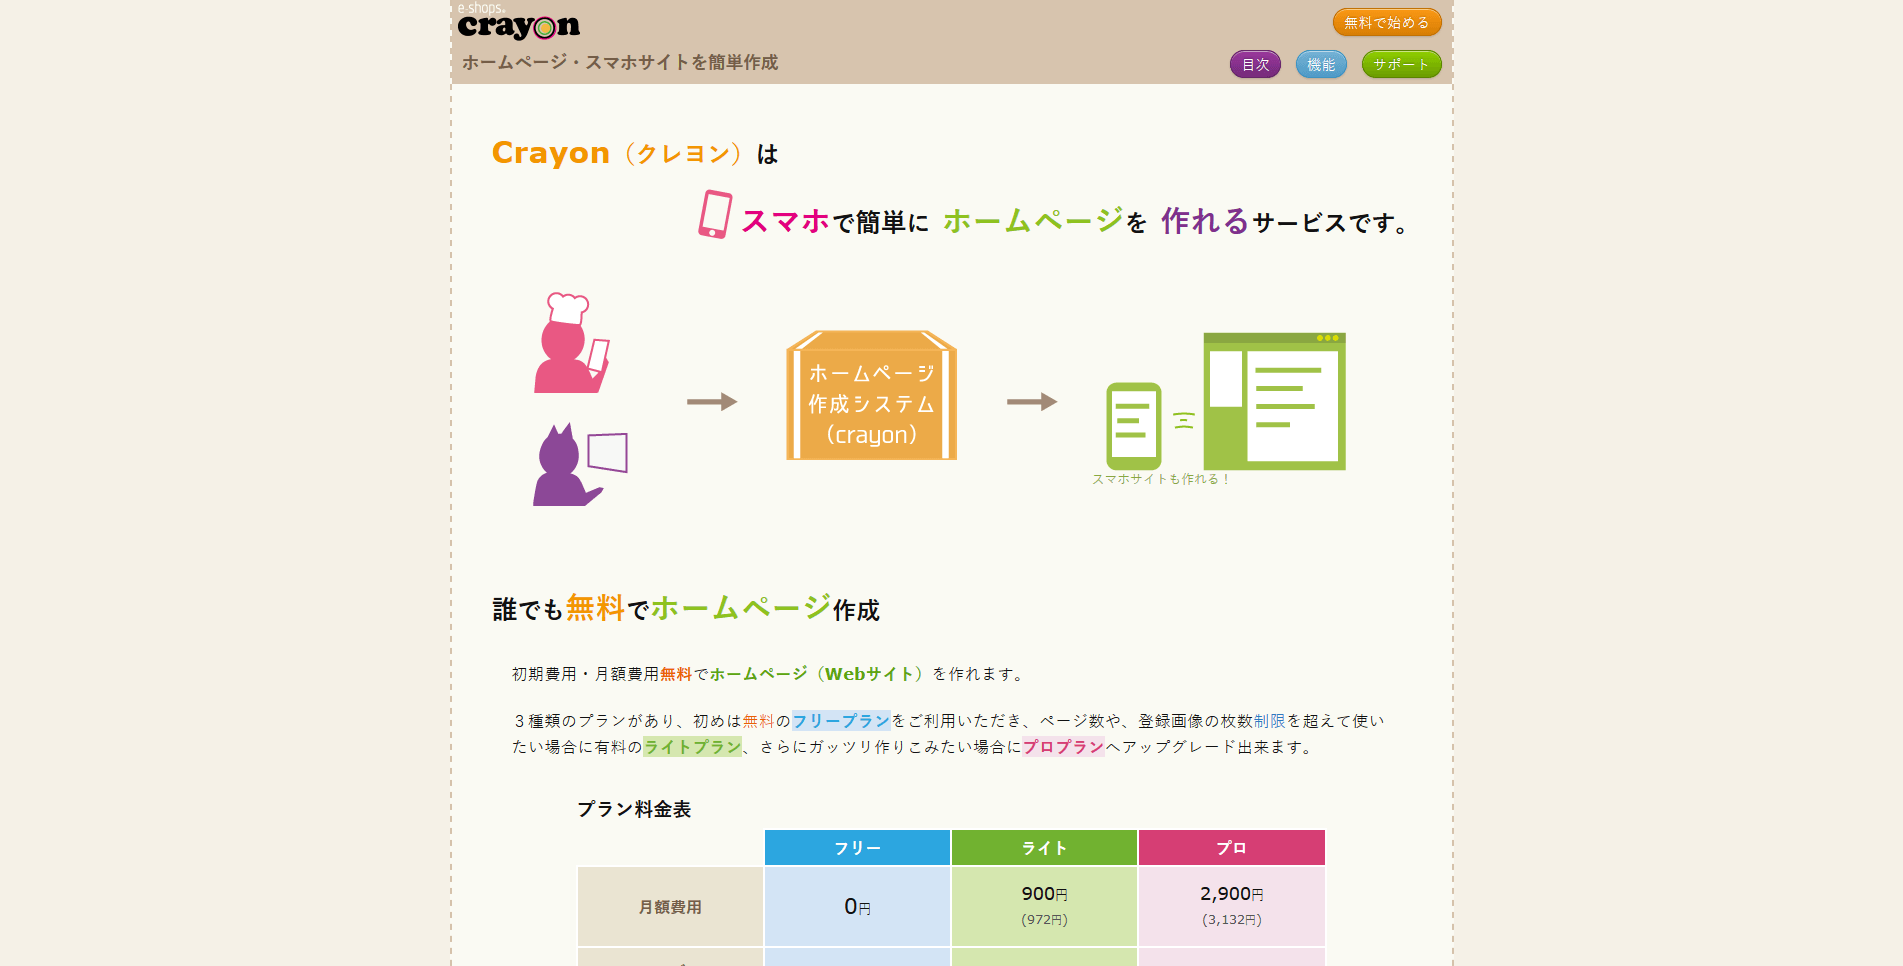Viewport: 1903px width, 966px height.
Task: Click the ホームページ・スマホサイトを簡単作成 tagline
Action: 620,62
